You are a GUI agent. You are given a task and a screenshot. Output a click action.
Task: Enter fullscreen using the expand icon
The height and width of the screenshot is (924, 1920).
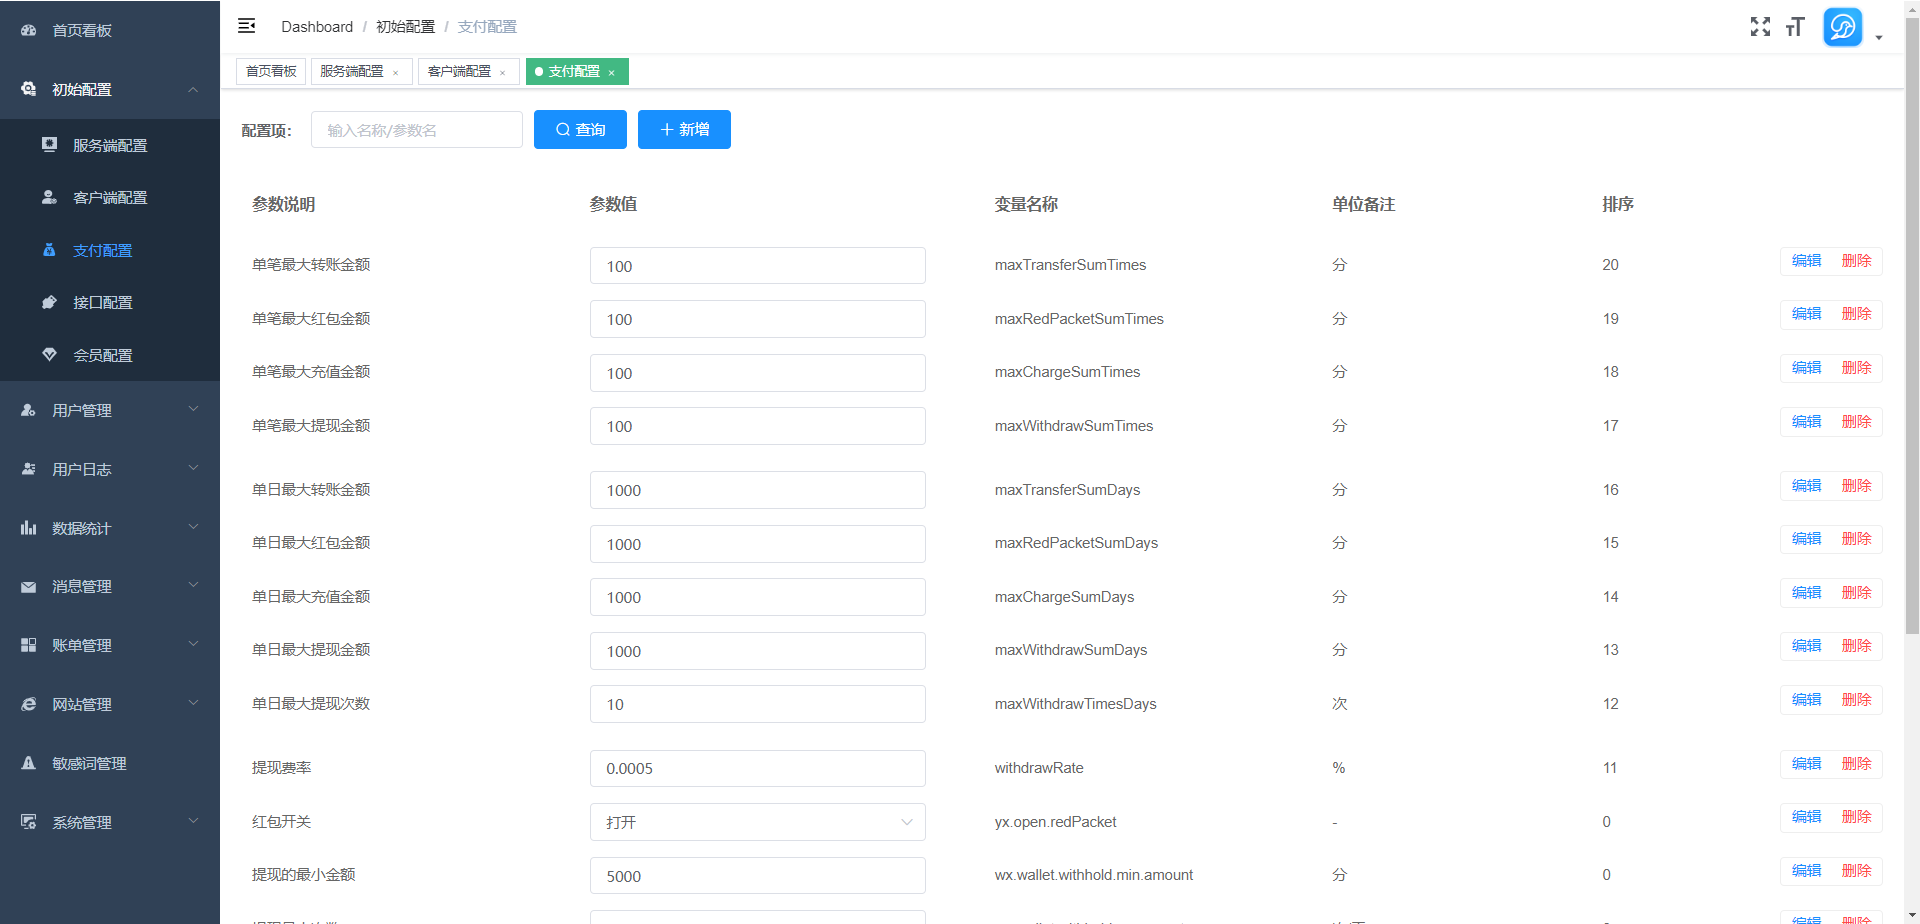tap(1760, 27)
